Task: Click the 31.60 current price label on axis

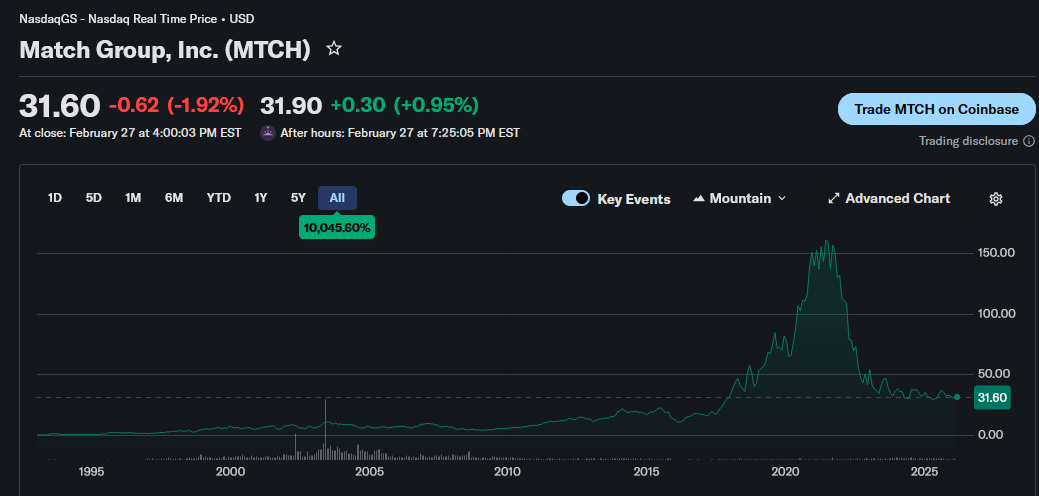Action: 992,397
